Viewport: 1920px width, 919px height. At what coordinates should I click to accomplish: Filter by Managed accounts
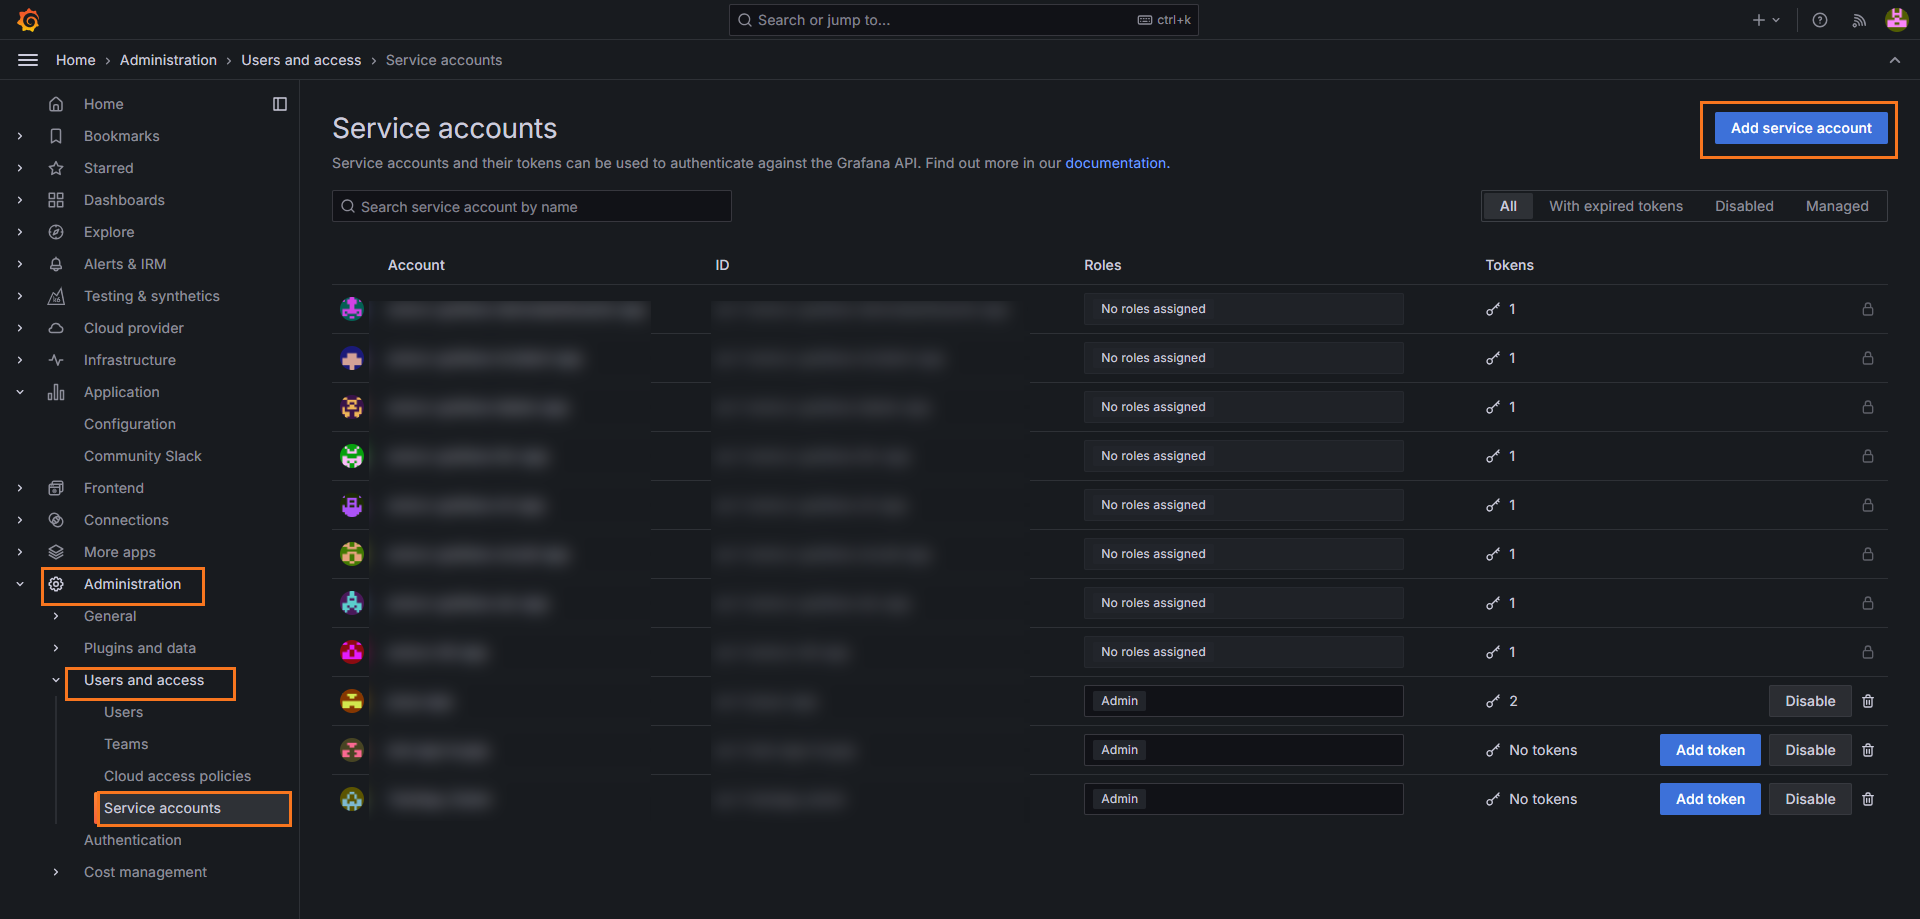coord(1837,206)
